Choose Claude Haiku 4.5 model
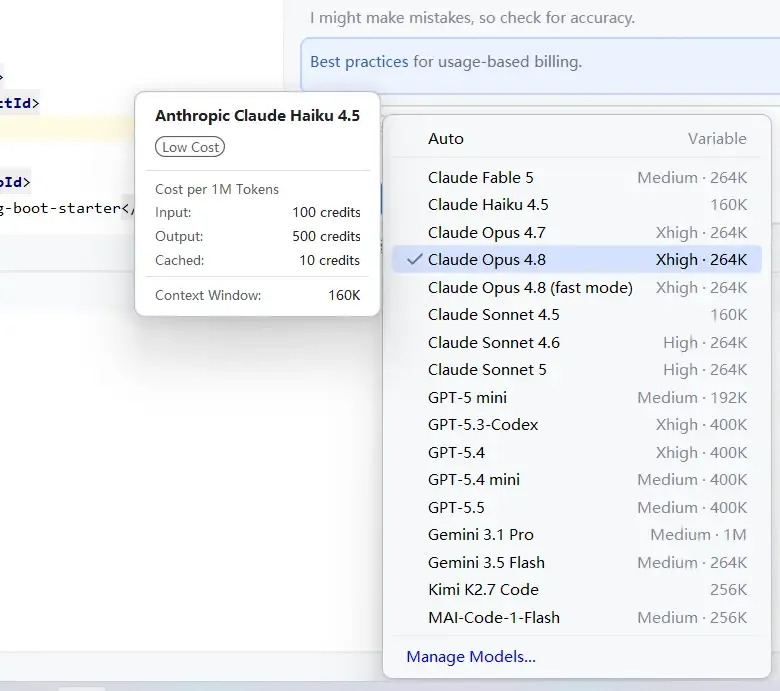 577,204
